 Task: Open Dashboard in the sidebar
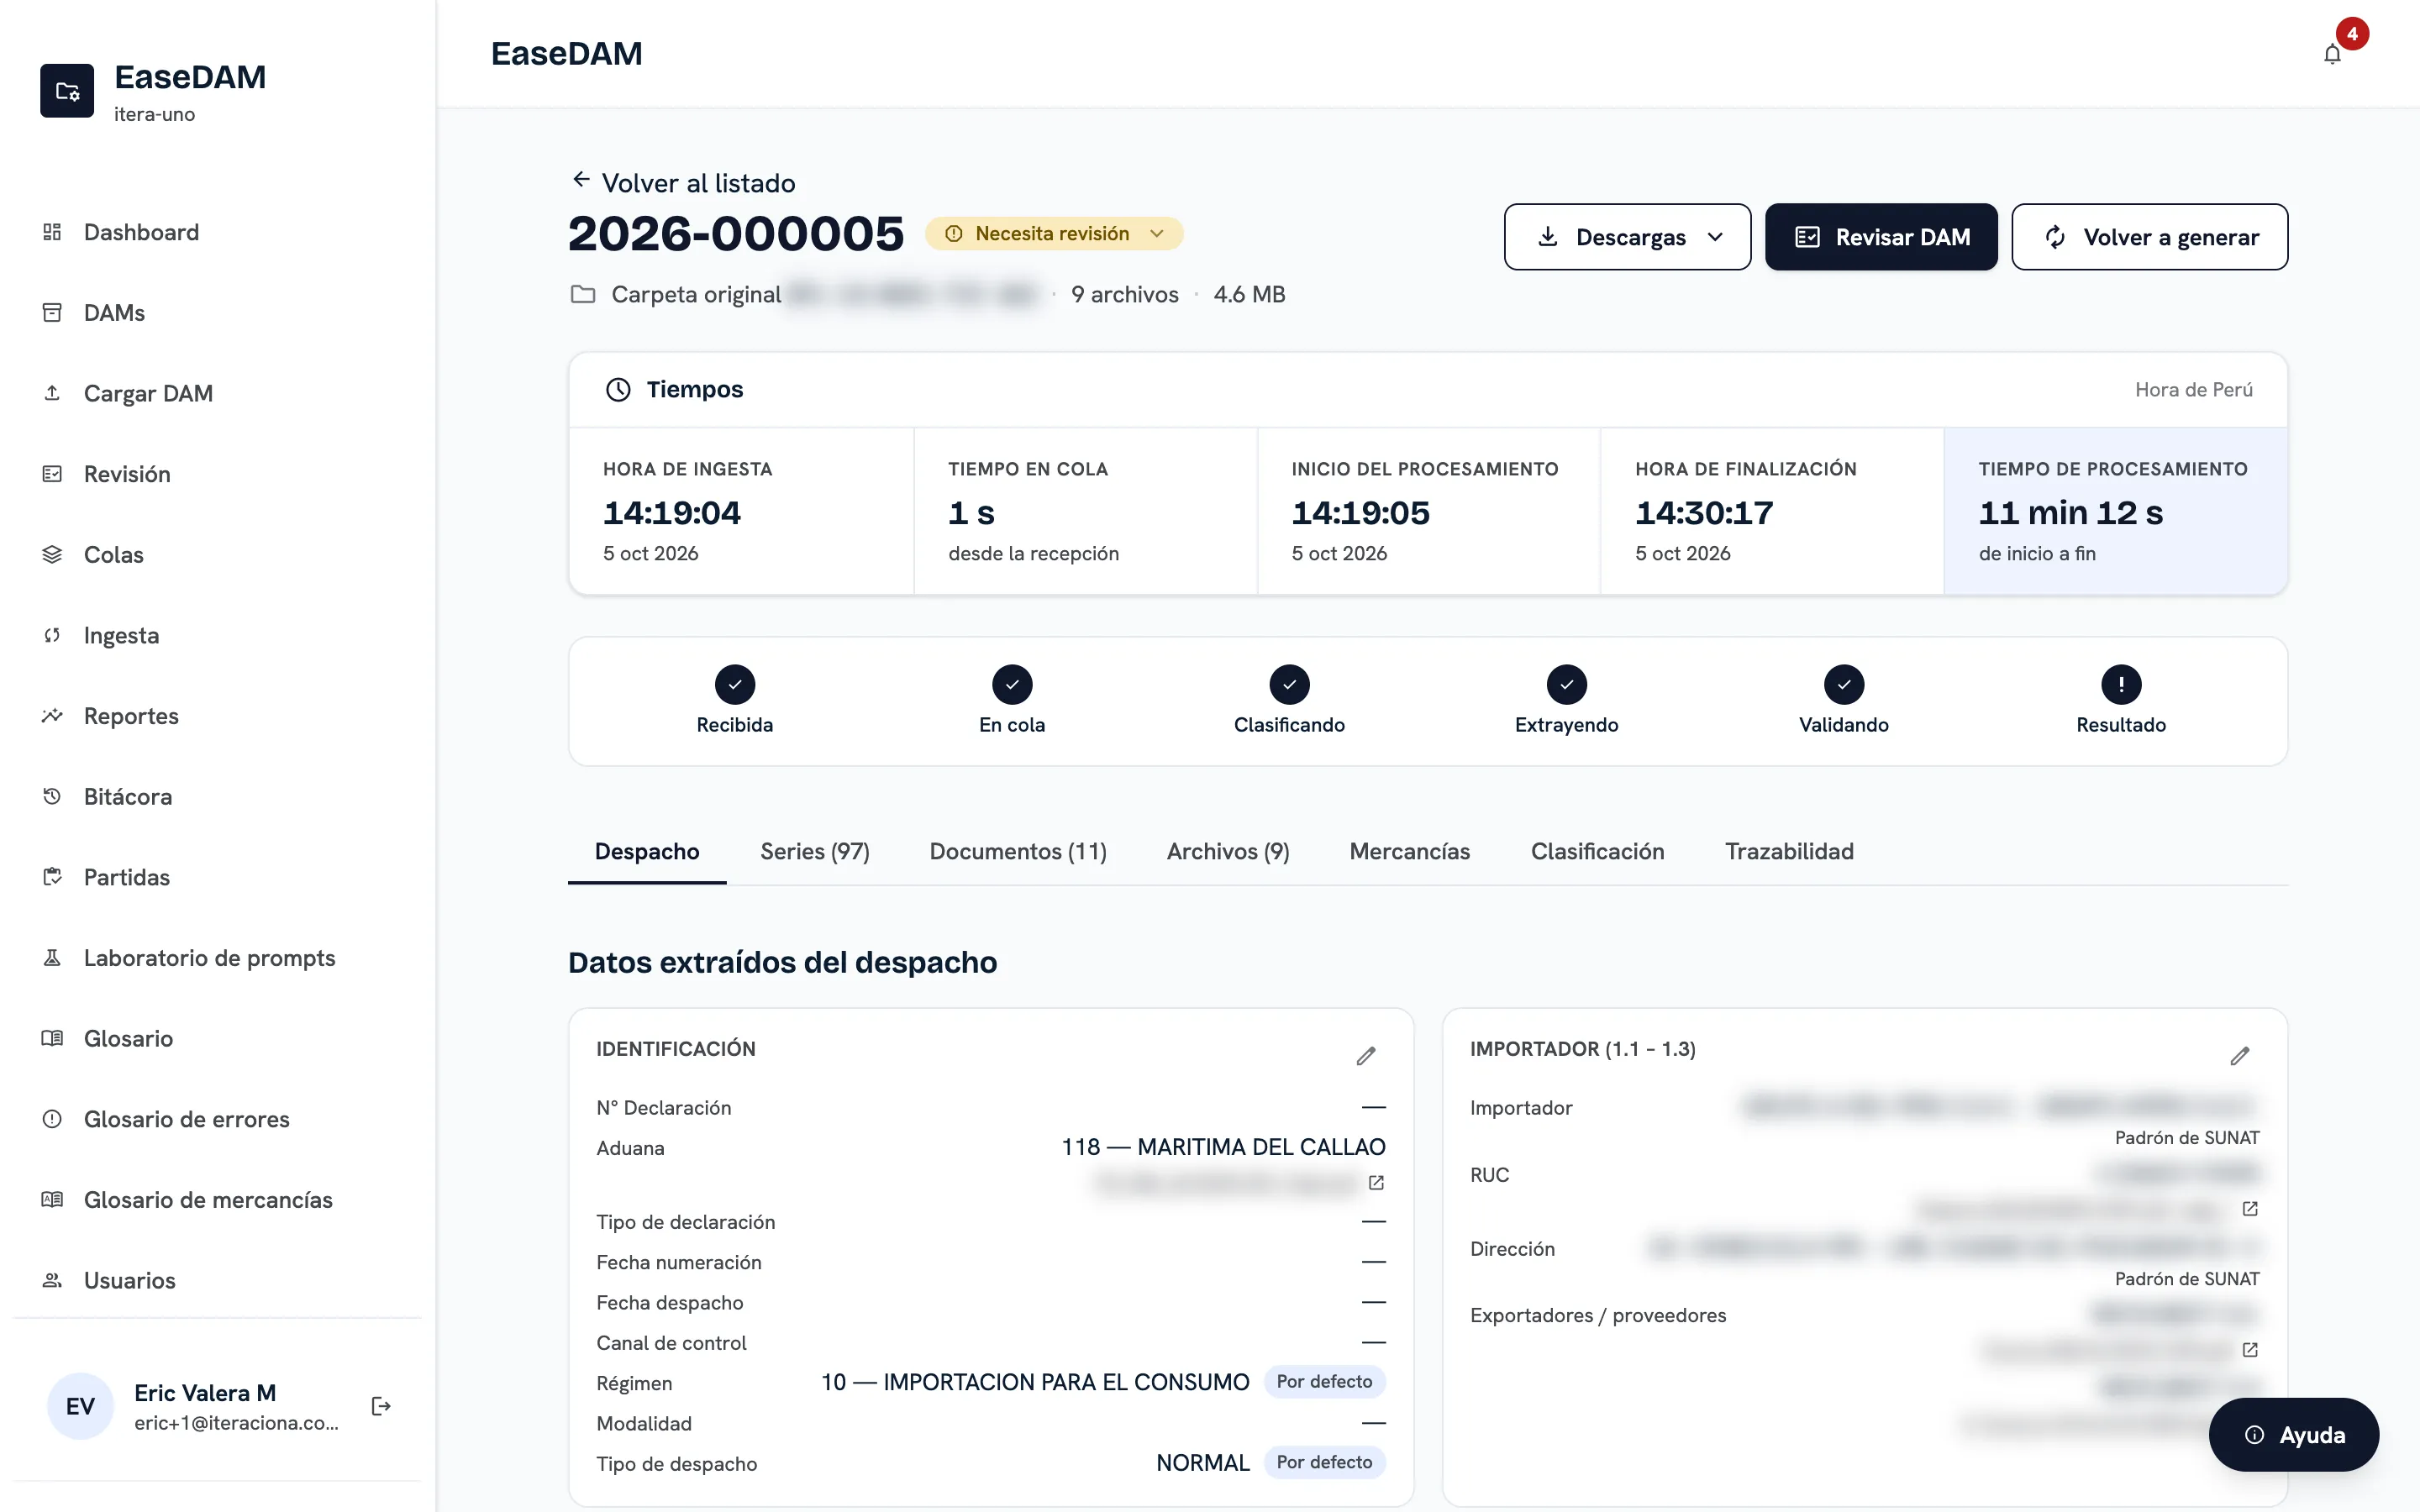tap(218, 232)
